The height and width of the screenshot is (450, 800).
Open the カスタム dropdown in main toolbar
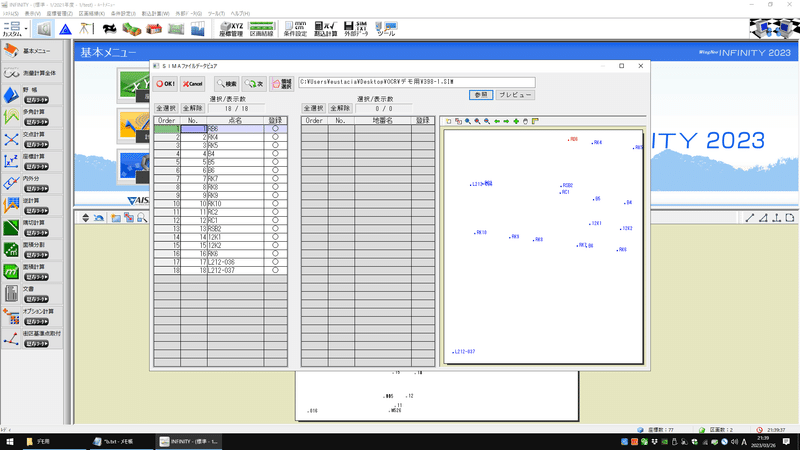[x=26, y=29]
